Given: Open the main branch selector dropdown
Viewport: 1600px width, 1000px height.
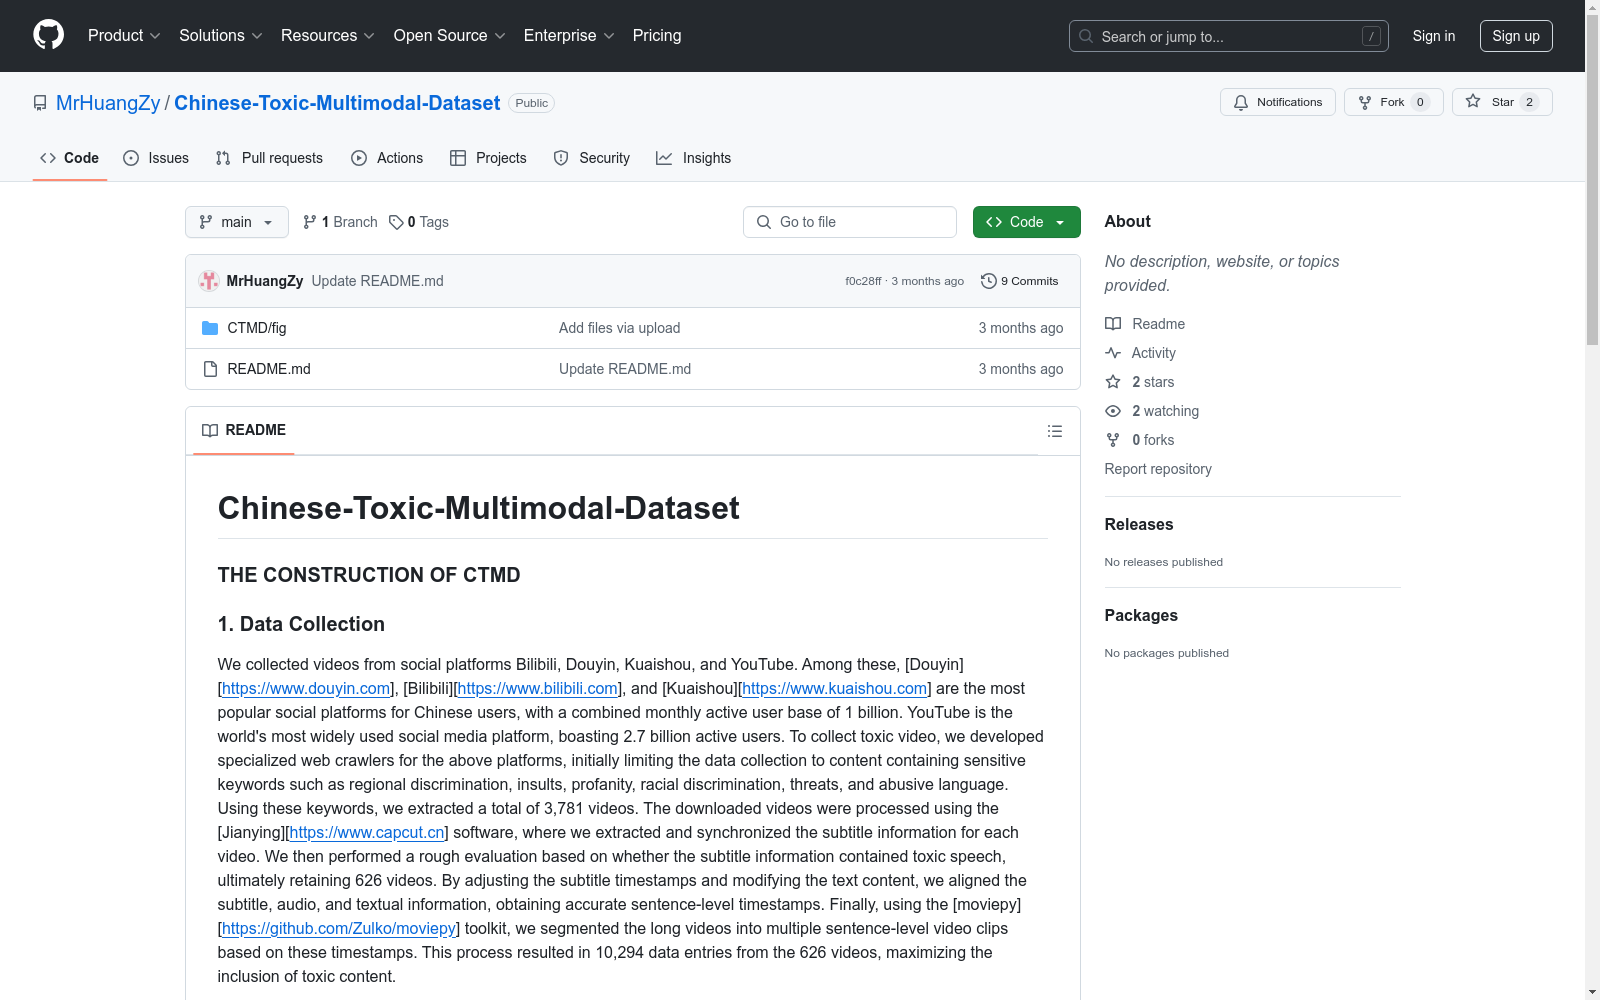Looking at the screenshot, I should point(237,222).
